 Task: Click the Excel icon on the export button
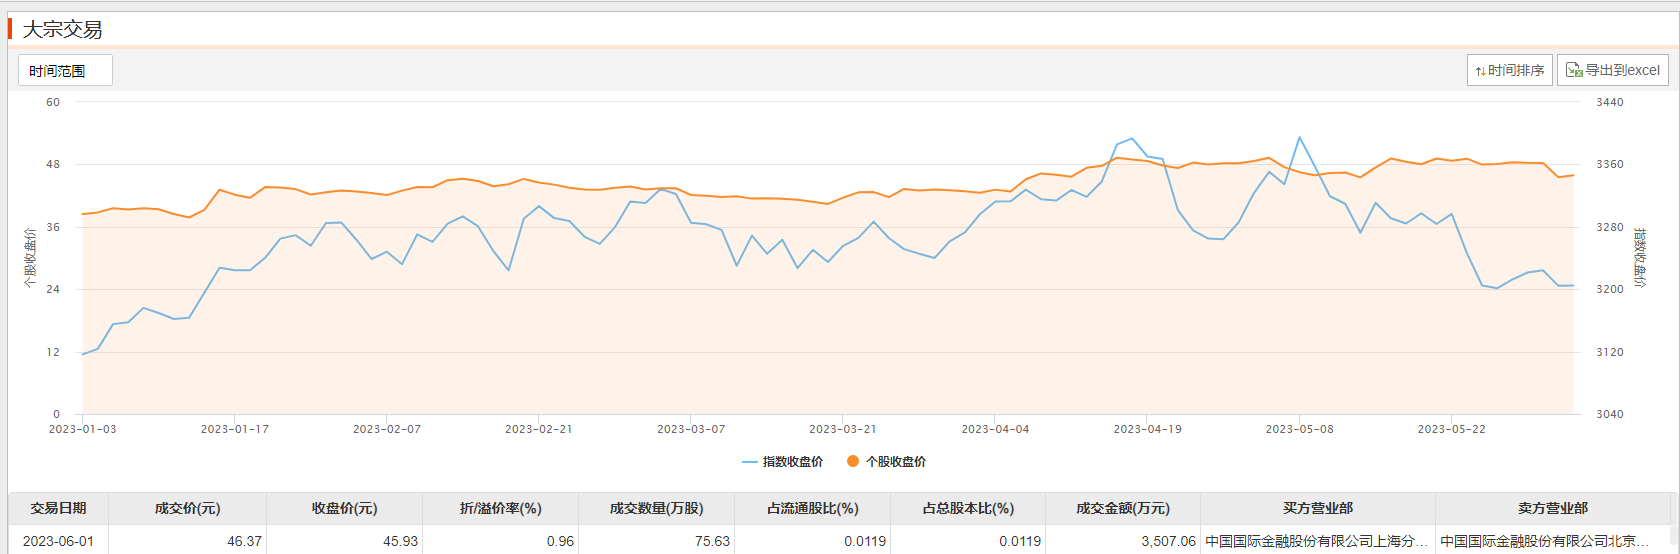(x=1573, y=70)
